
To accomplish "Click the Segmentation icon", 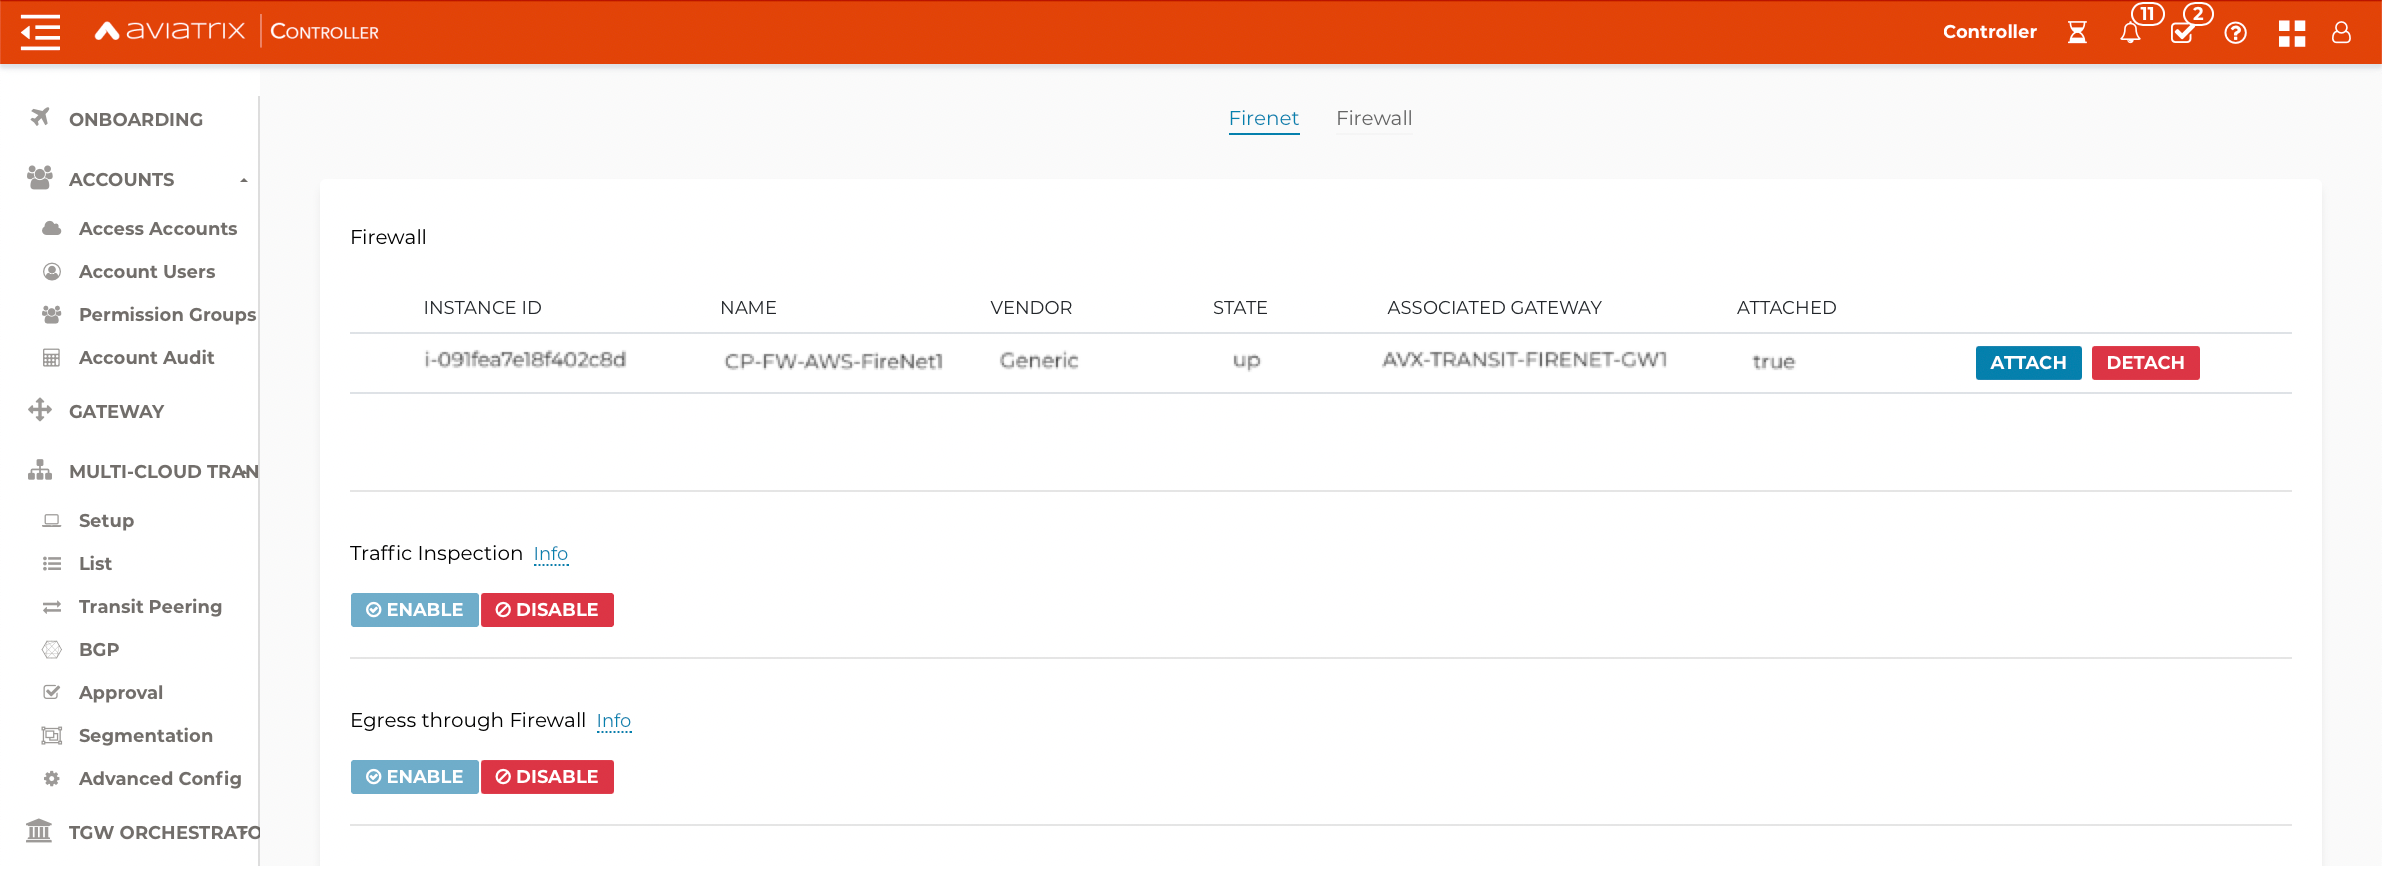I will [x=52, y=735].
